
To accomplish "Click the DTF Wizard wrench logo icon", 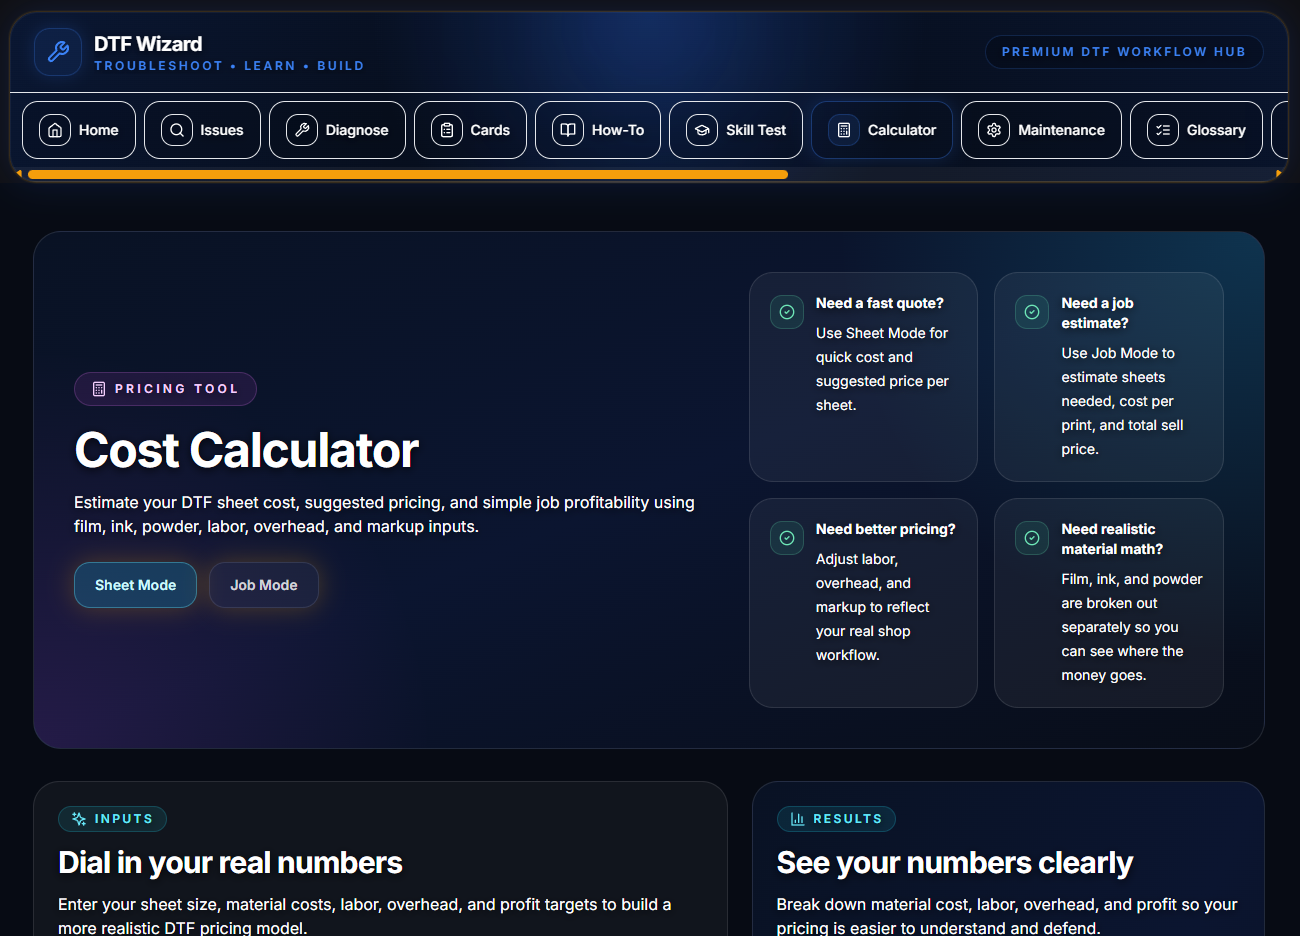I will [x=58, y=52].
